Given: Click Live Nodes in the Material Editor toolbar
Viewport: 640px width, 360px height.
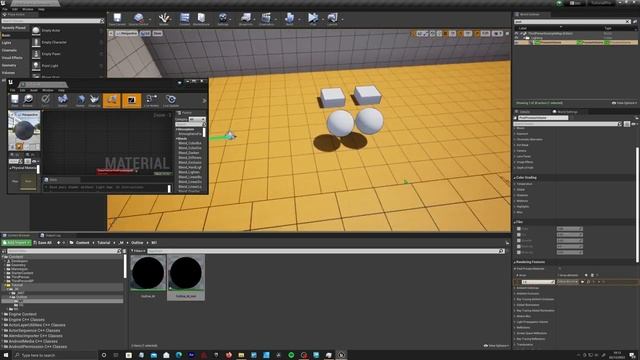Looking at the screenshot, I should tap(151, 100).
